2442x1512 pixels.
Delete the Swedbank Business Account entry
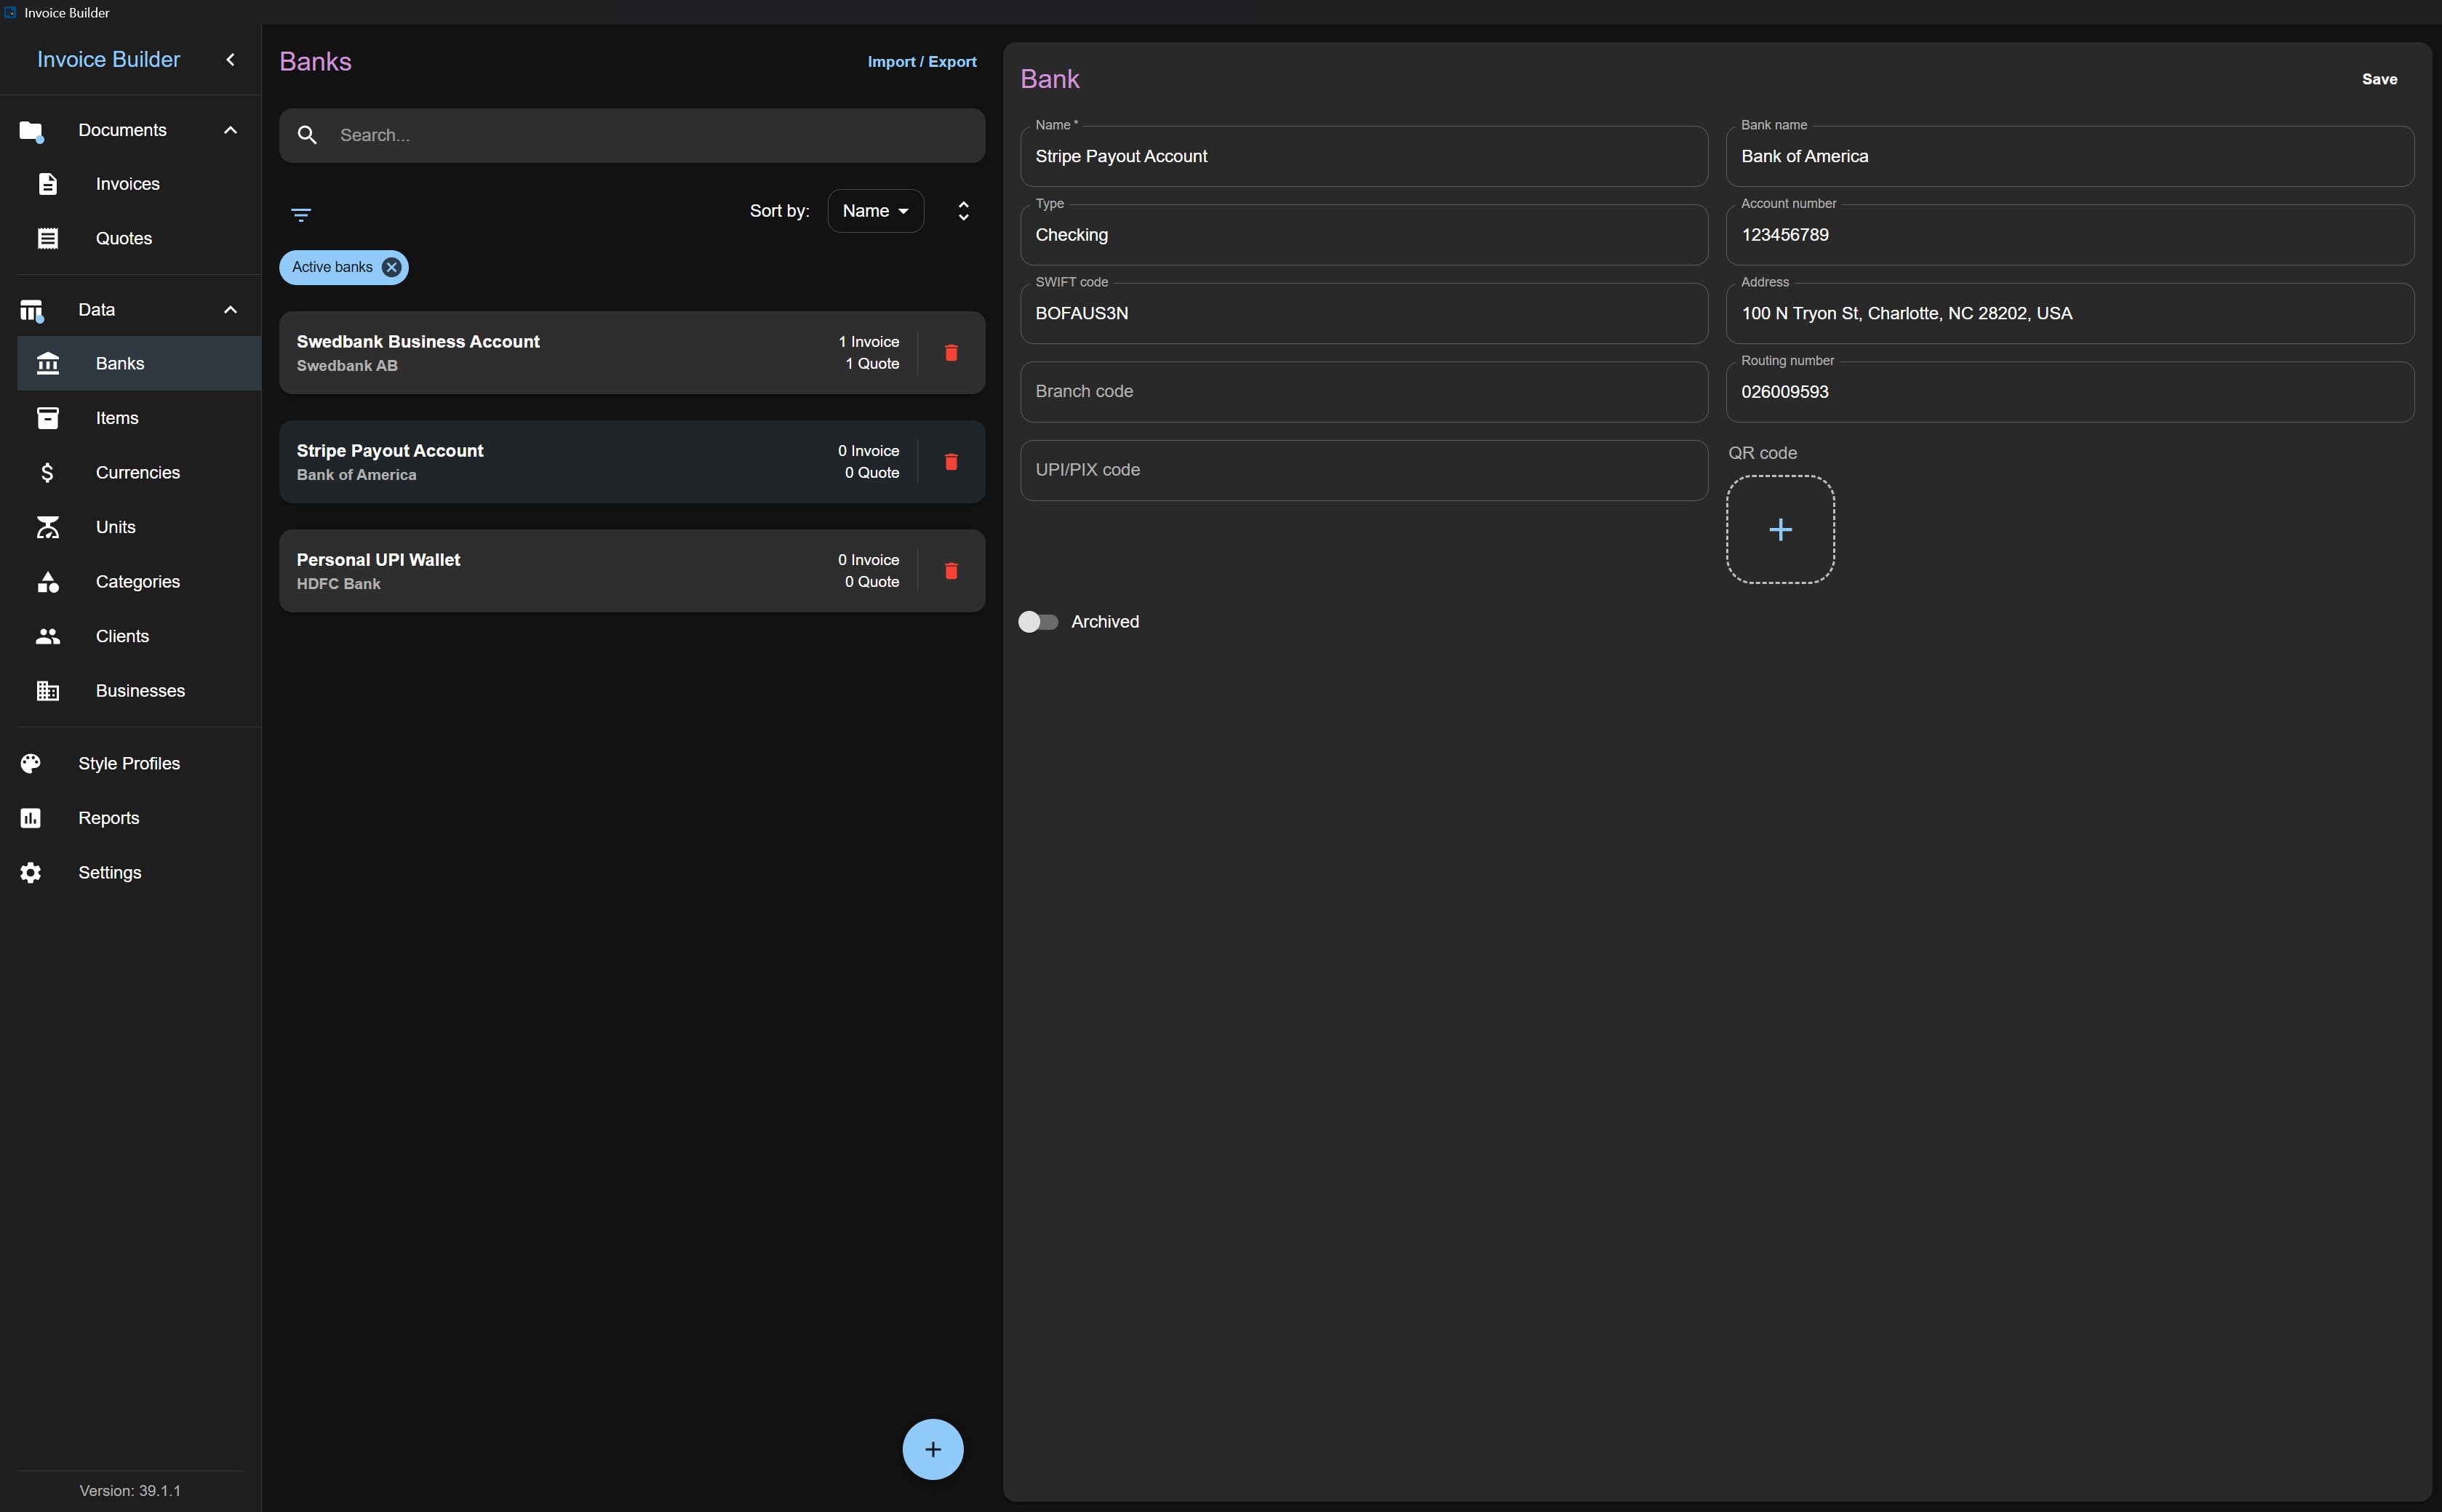tap(951, 352)
